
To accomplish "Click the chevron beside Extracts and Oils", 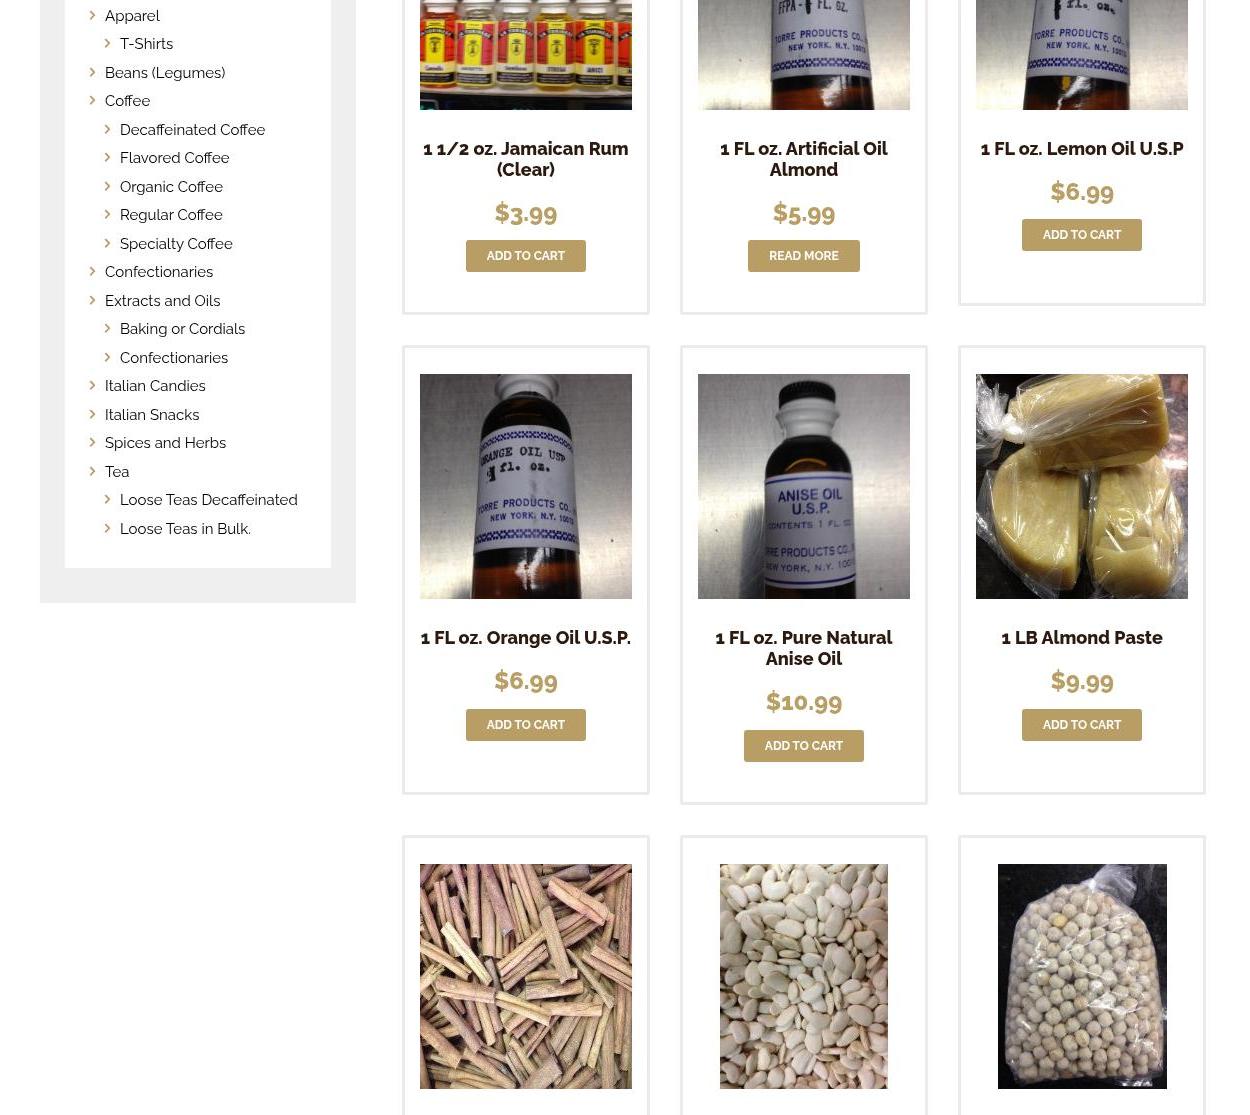I will 92,300.
